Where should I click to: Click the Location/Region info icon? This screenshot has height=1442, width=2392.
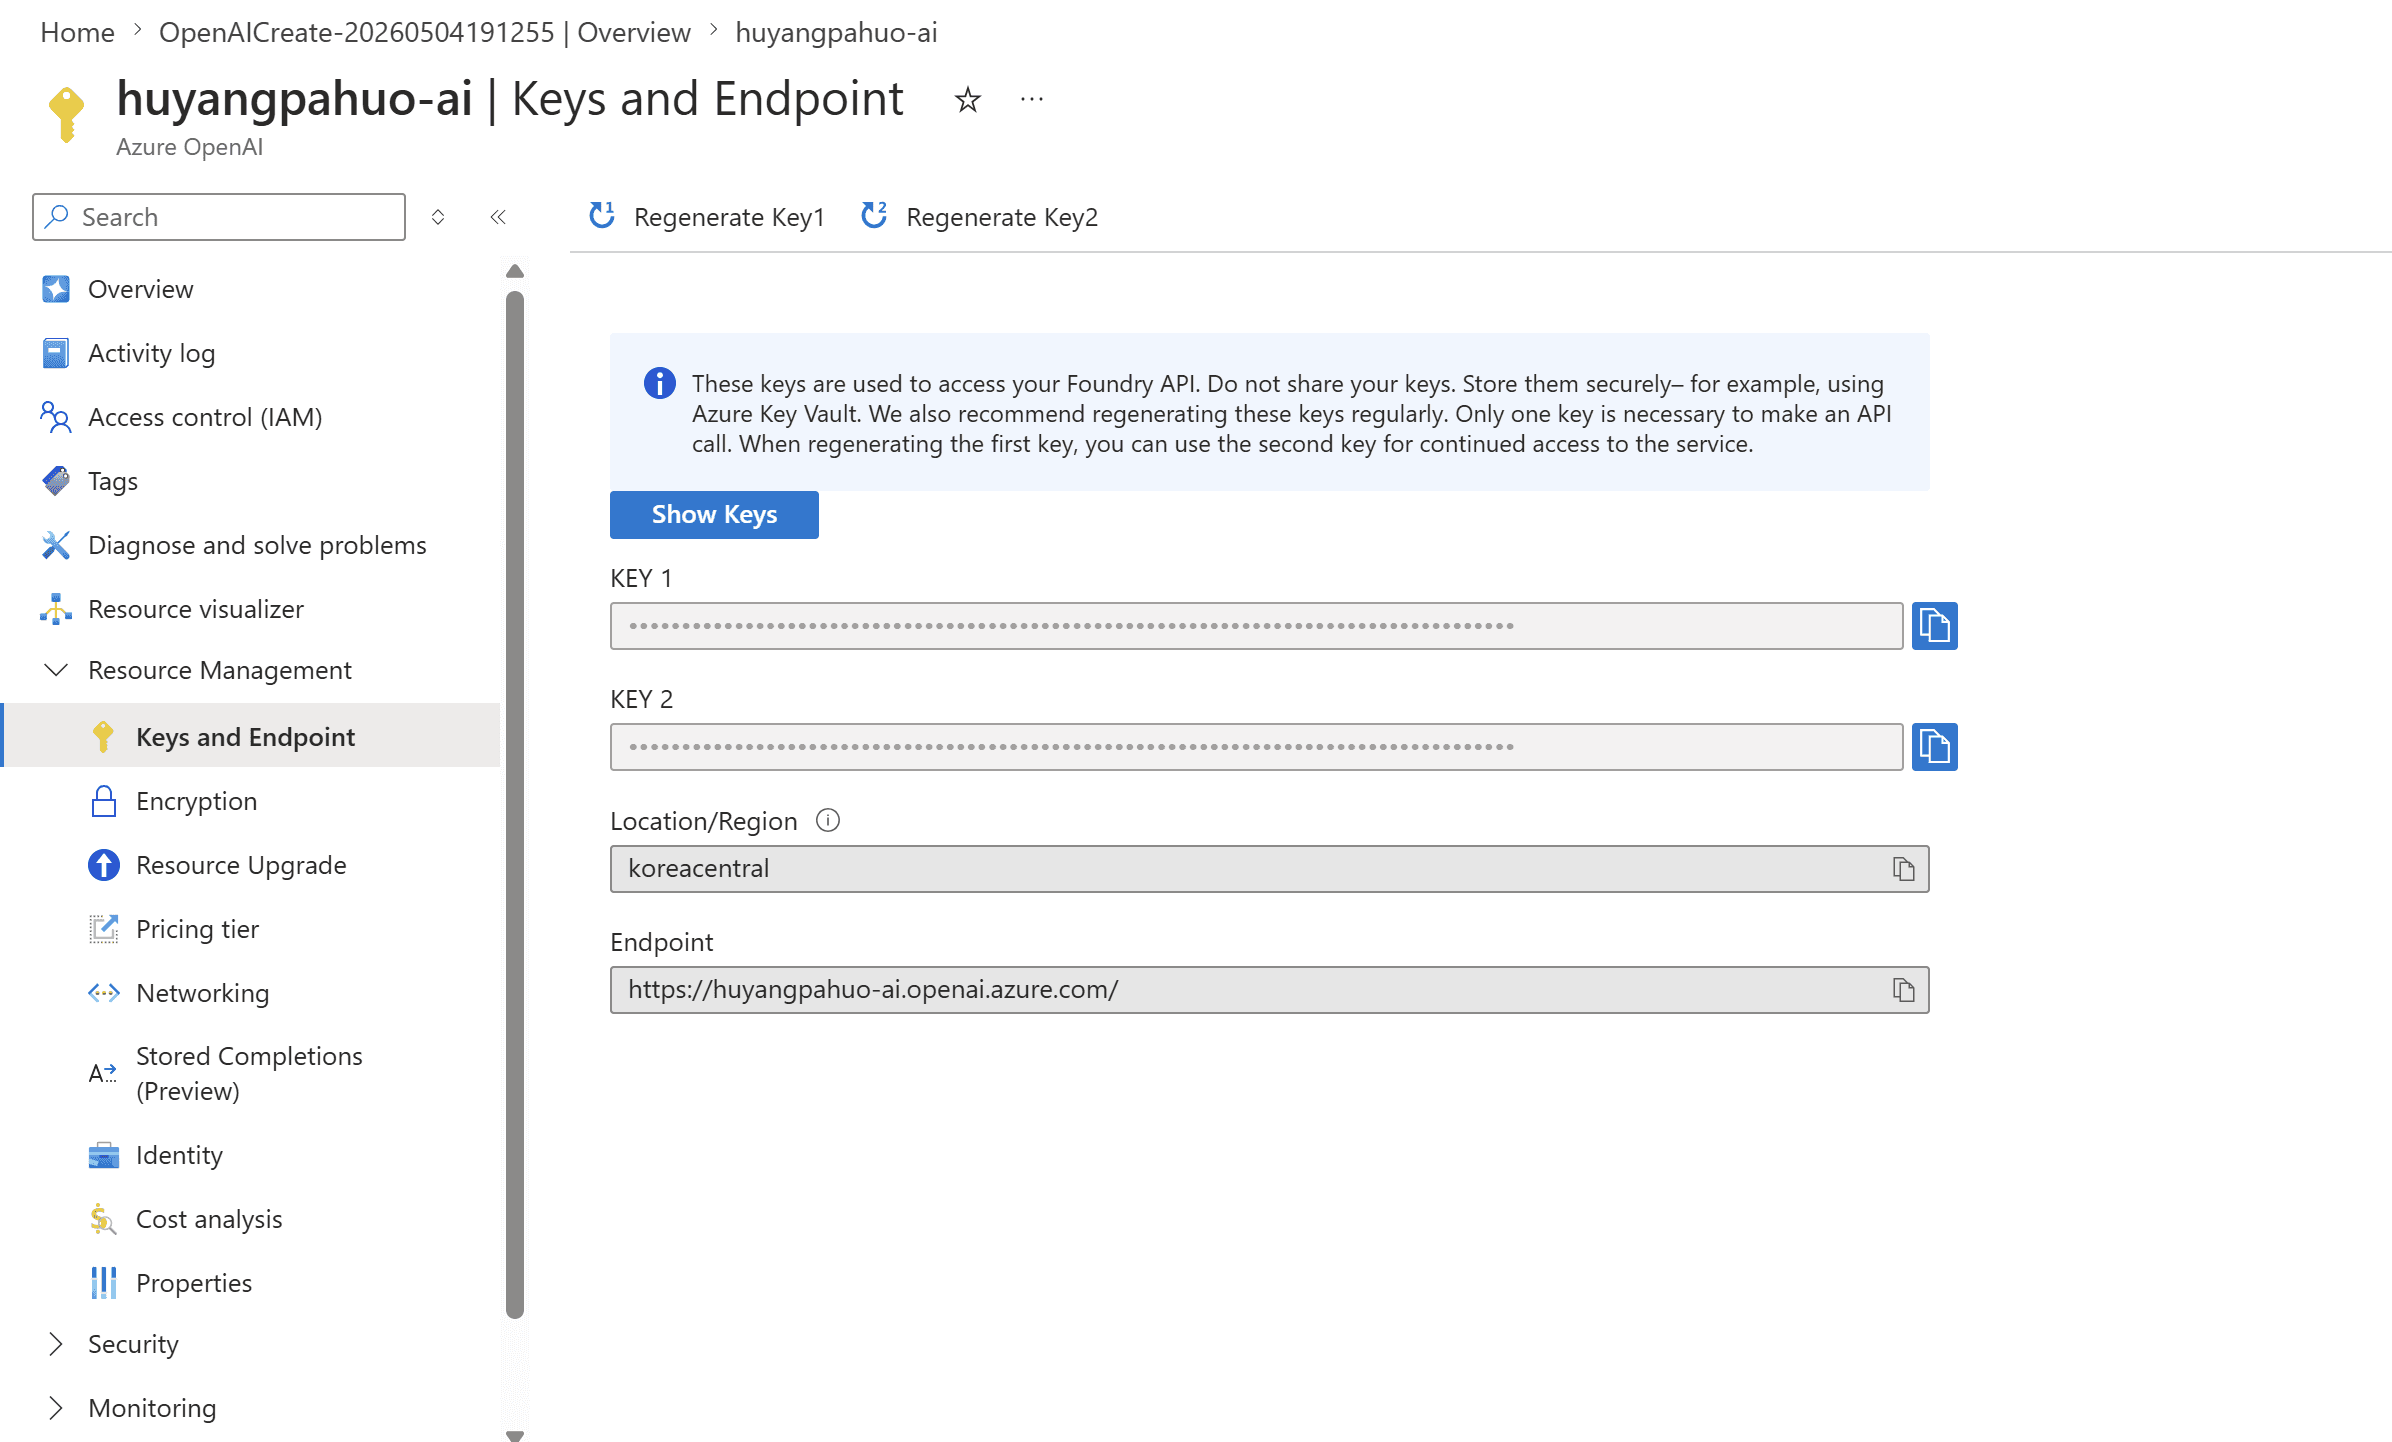(x=828, y=820)
